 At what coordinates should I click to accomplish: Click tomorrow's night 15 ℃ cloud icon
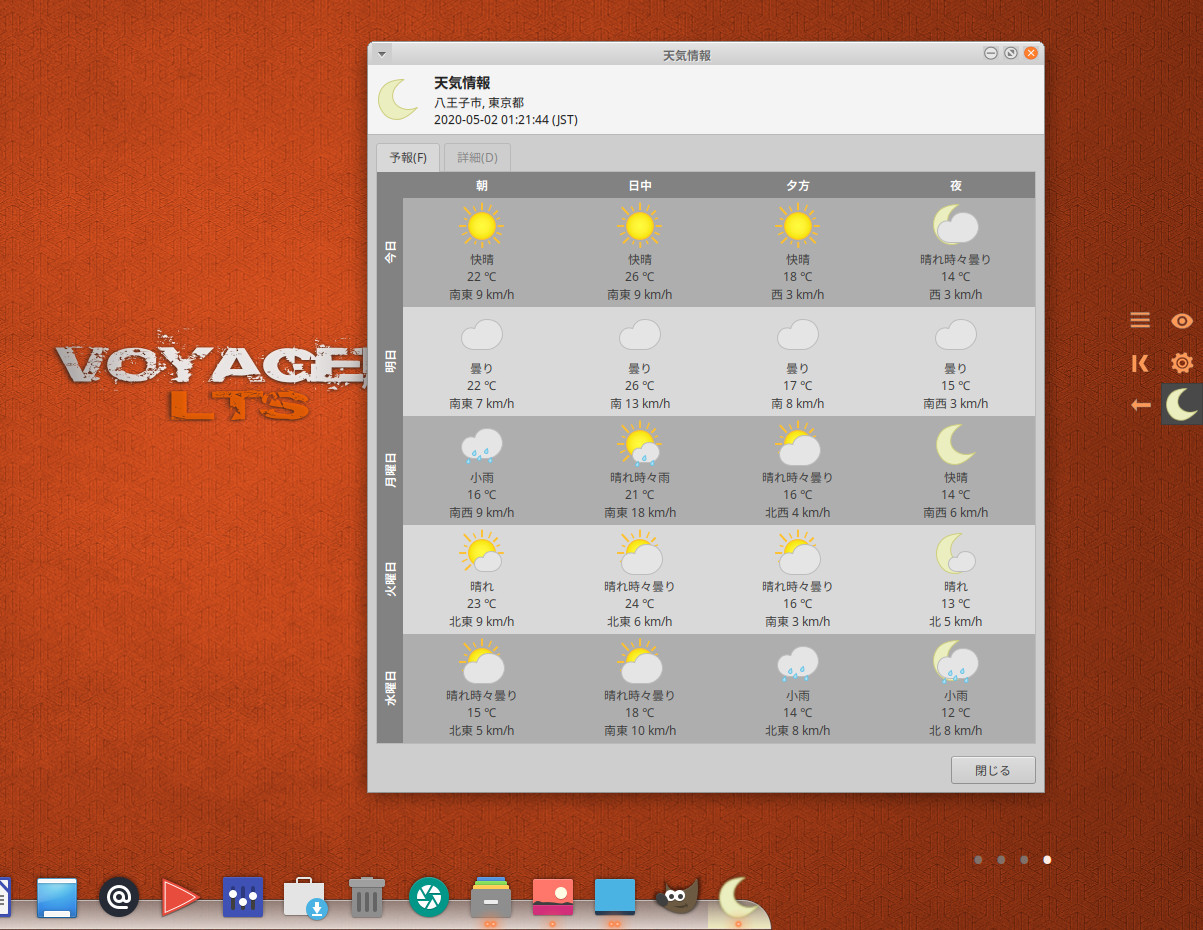pos(955,334)
